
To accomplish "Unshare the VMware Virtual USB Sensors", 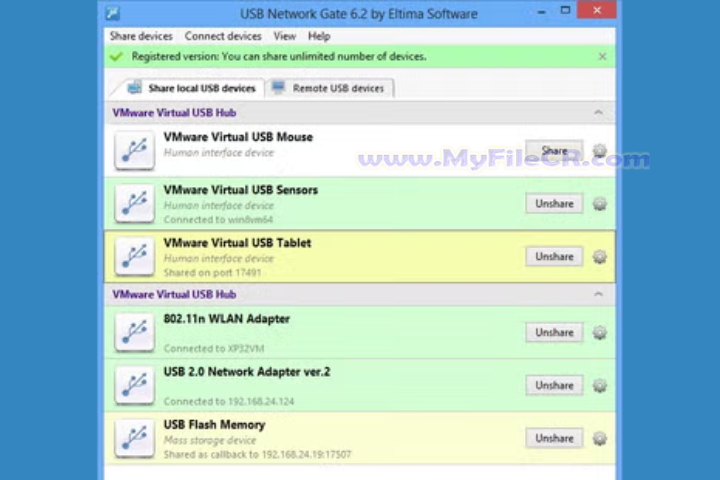I will [x=554, y=203].
